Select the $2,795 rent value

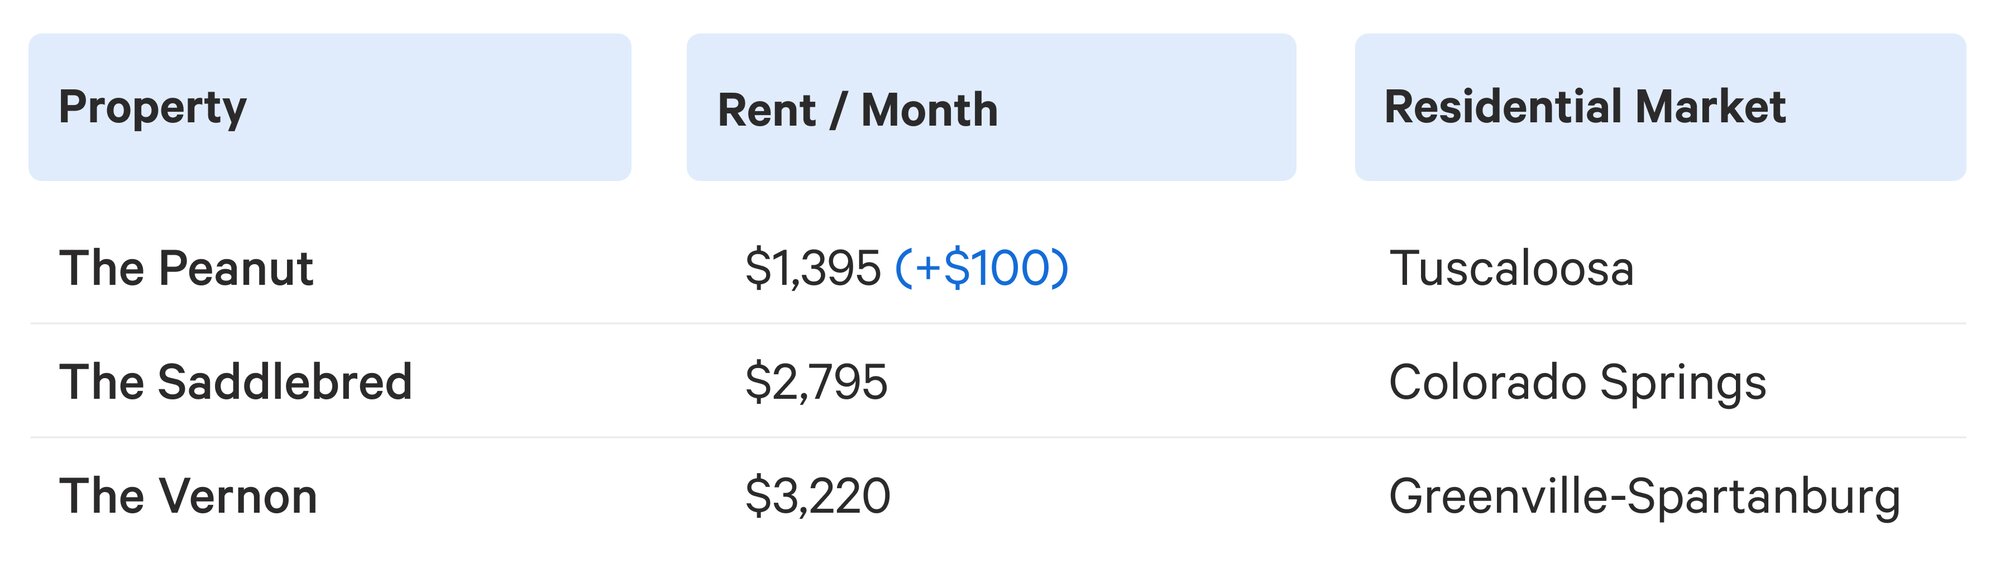[x=816, y=382]
